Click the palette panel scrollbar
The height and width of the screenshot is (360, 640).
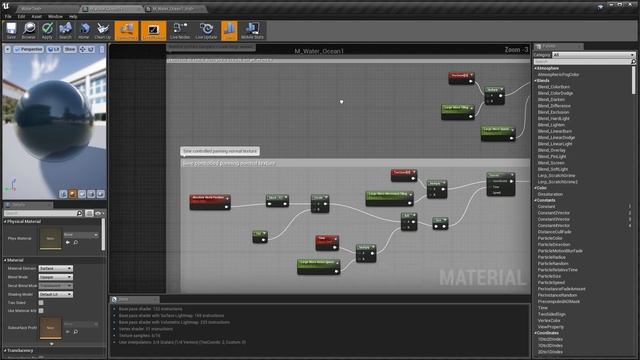(x=634, y=80)
